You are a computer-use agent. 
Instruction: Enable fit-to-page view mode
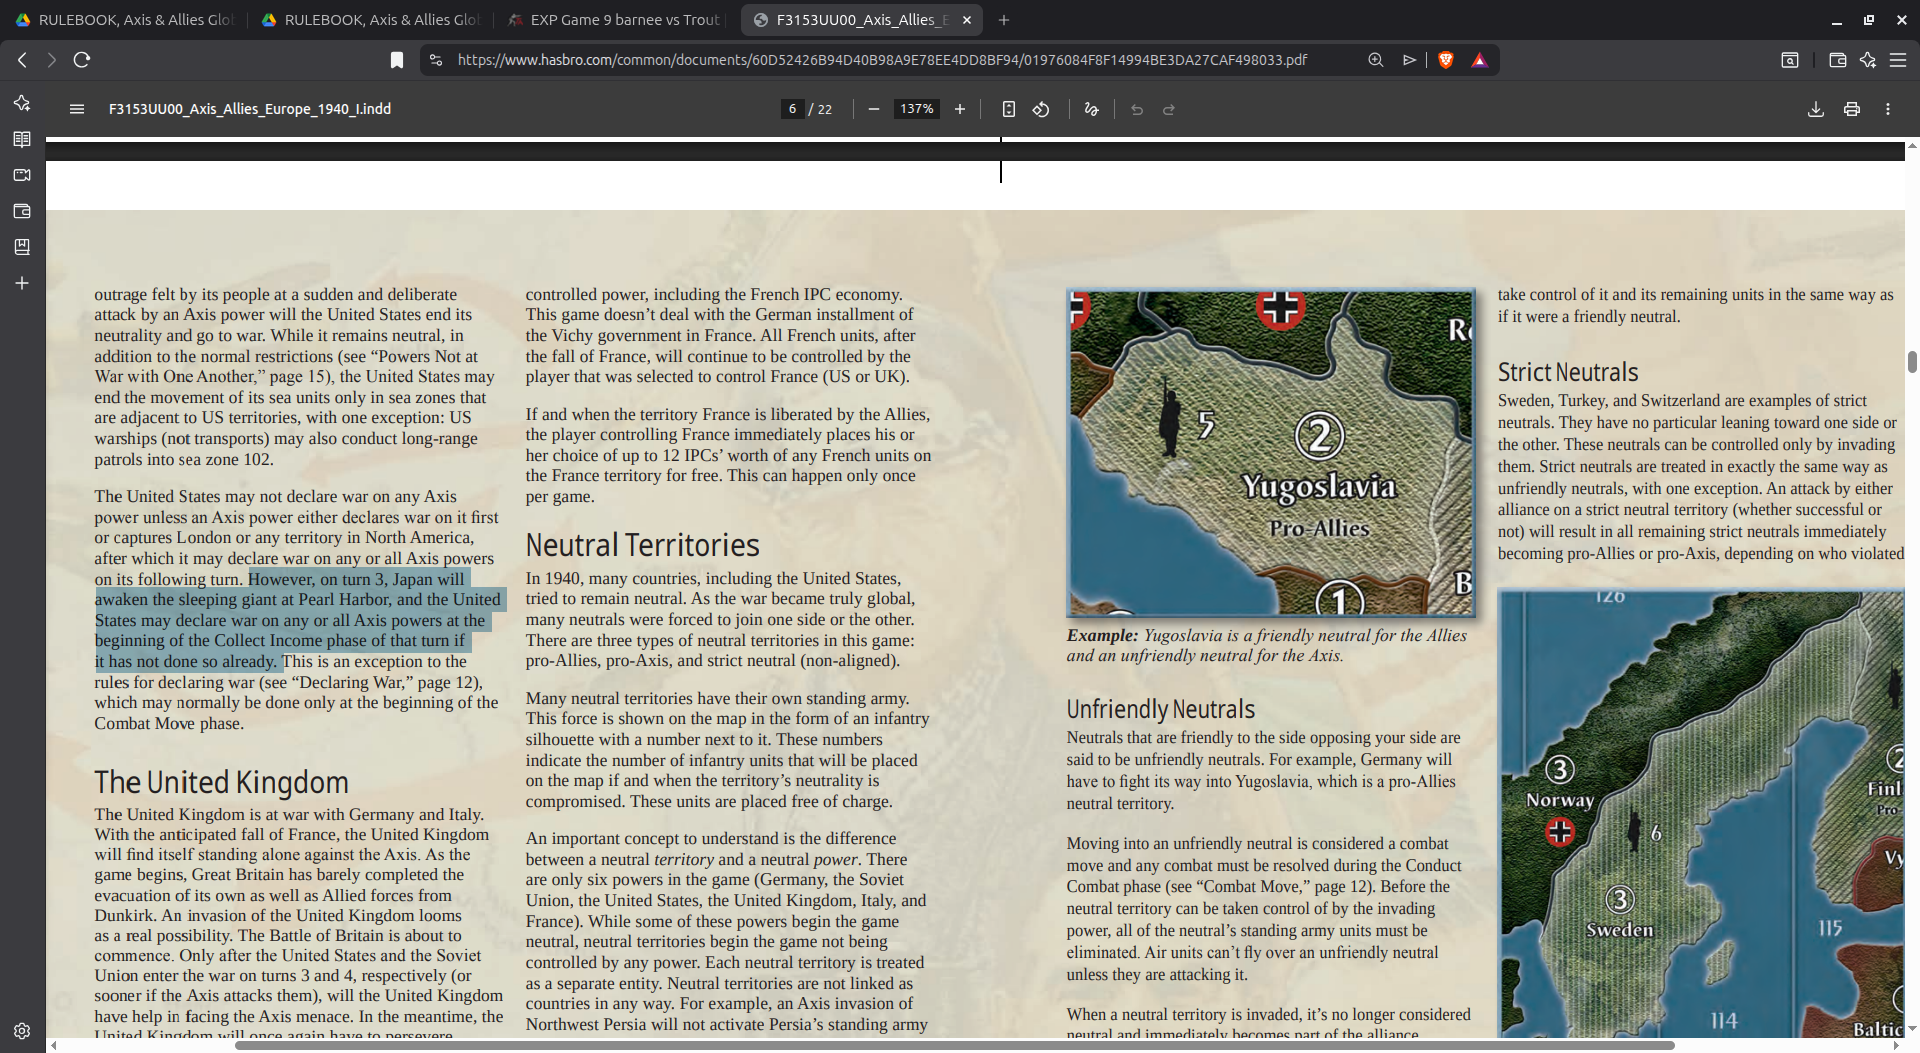point(1008,109)
